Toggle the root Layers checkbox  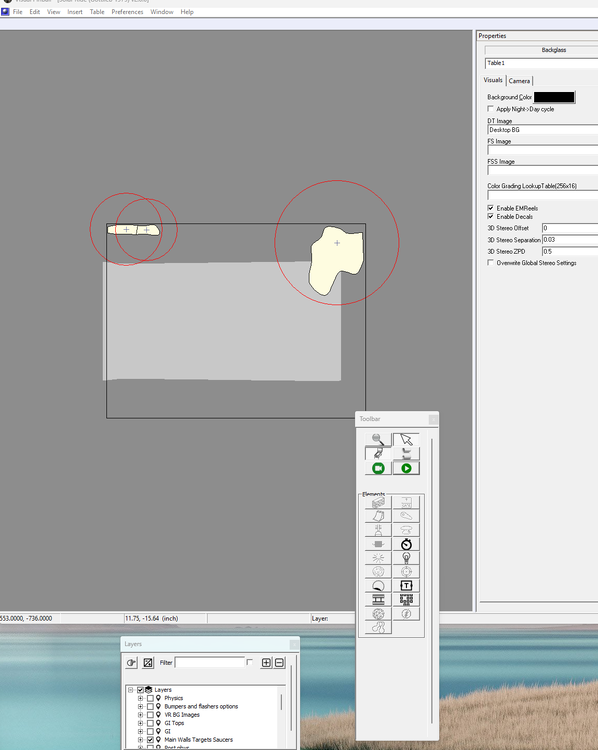point(140,690)
